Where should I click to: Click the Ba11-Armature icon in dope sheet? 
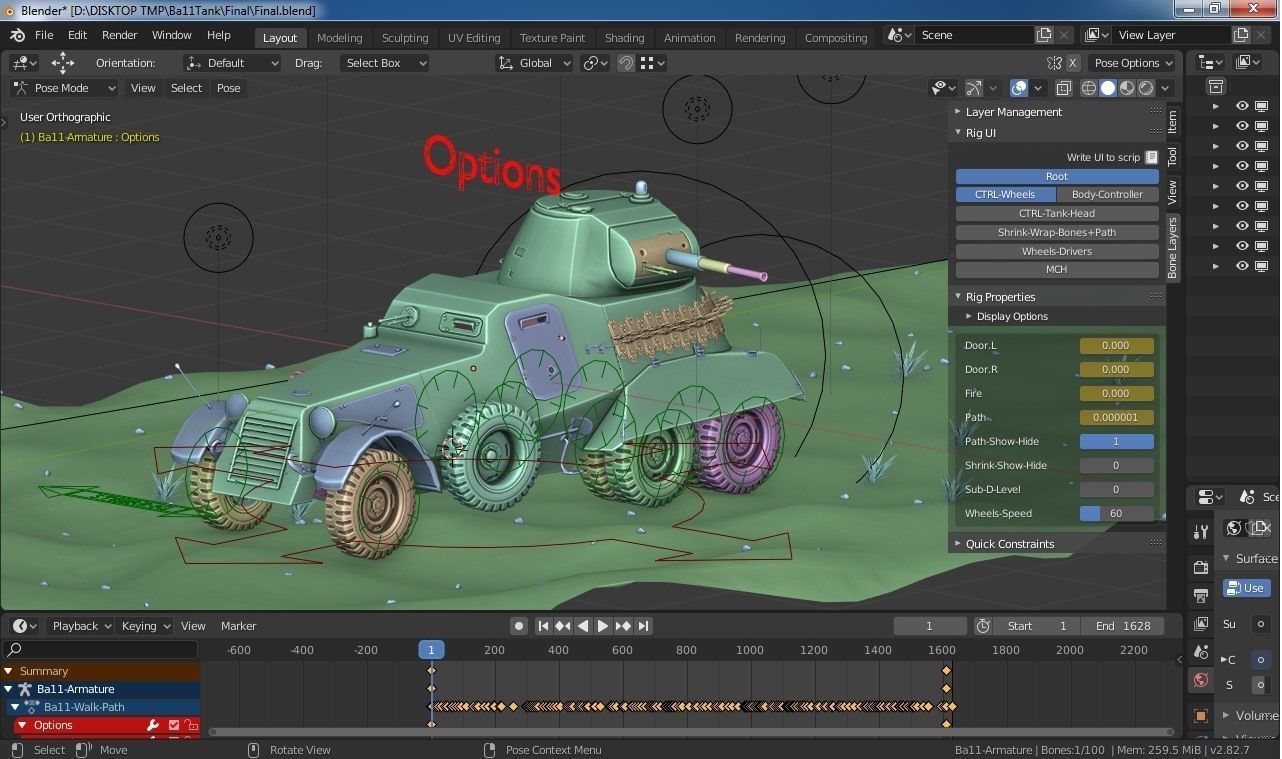(x=25, y=689)
